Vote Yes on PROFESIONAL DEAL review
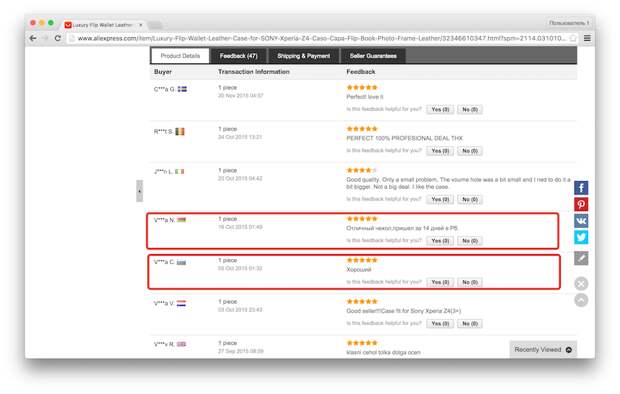This screenshot has width=620, height=394. click(x=440, y=151)
